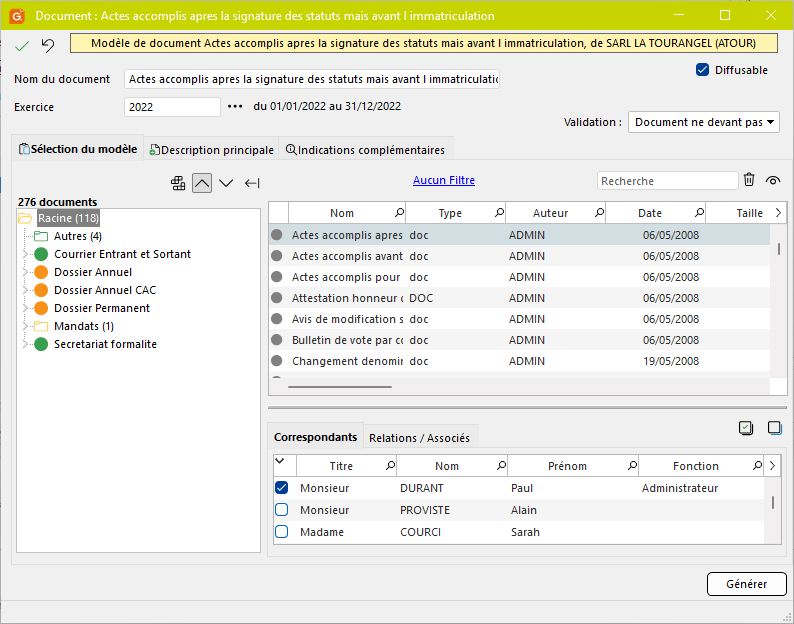Click the three dots next to Exercice
The height and width of the screenshot is (624, 794).
click(x=236, y=107)
